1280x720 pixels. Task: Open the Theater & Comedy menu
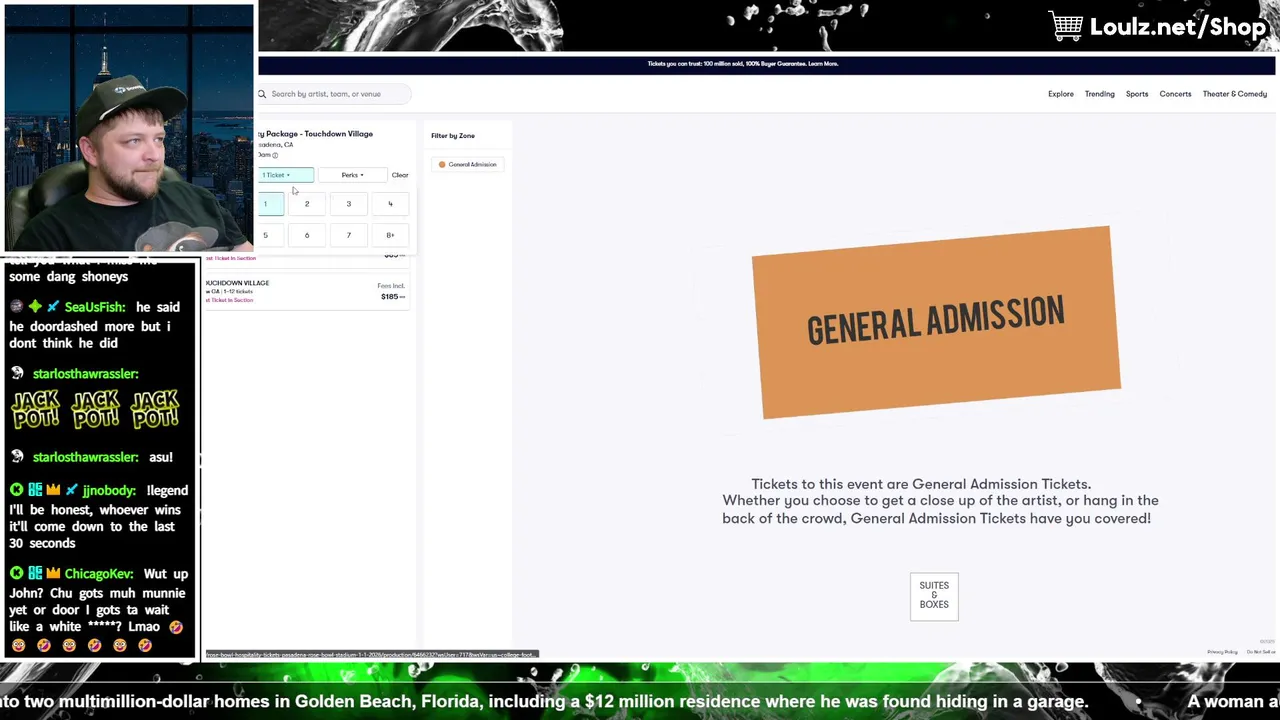1234,94
